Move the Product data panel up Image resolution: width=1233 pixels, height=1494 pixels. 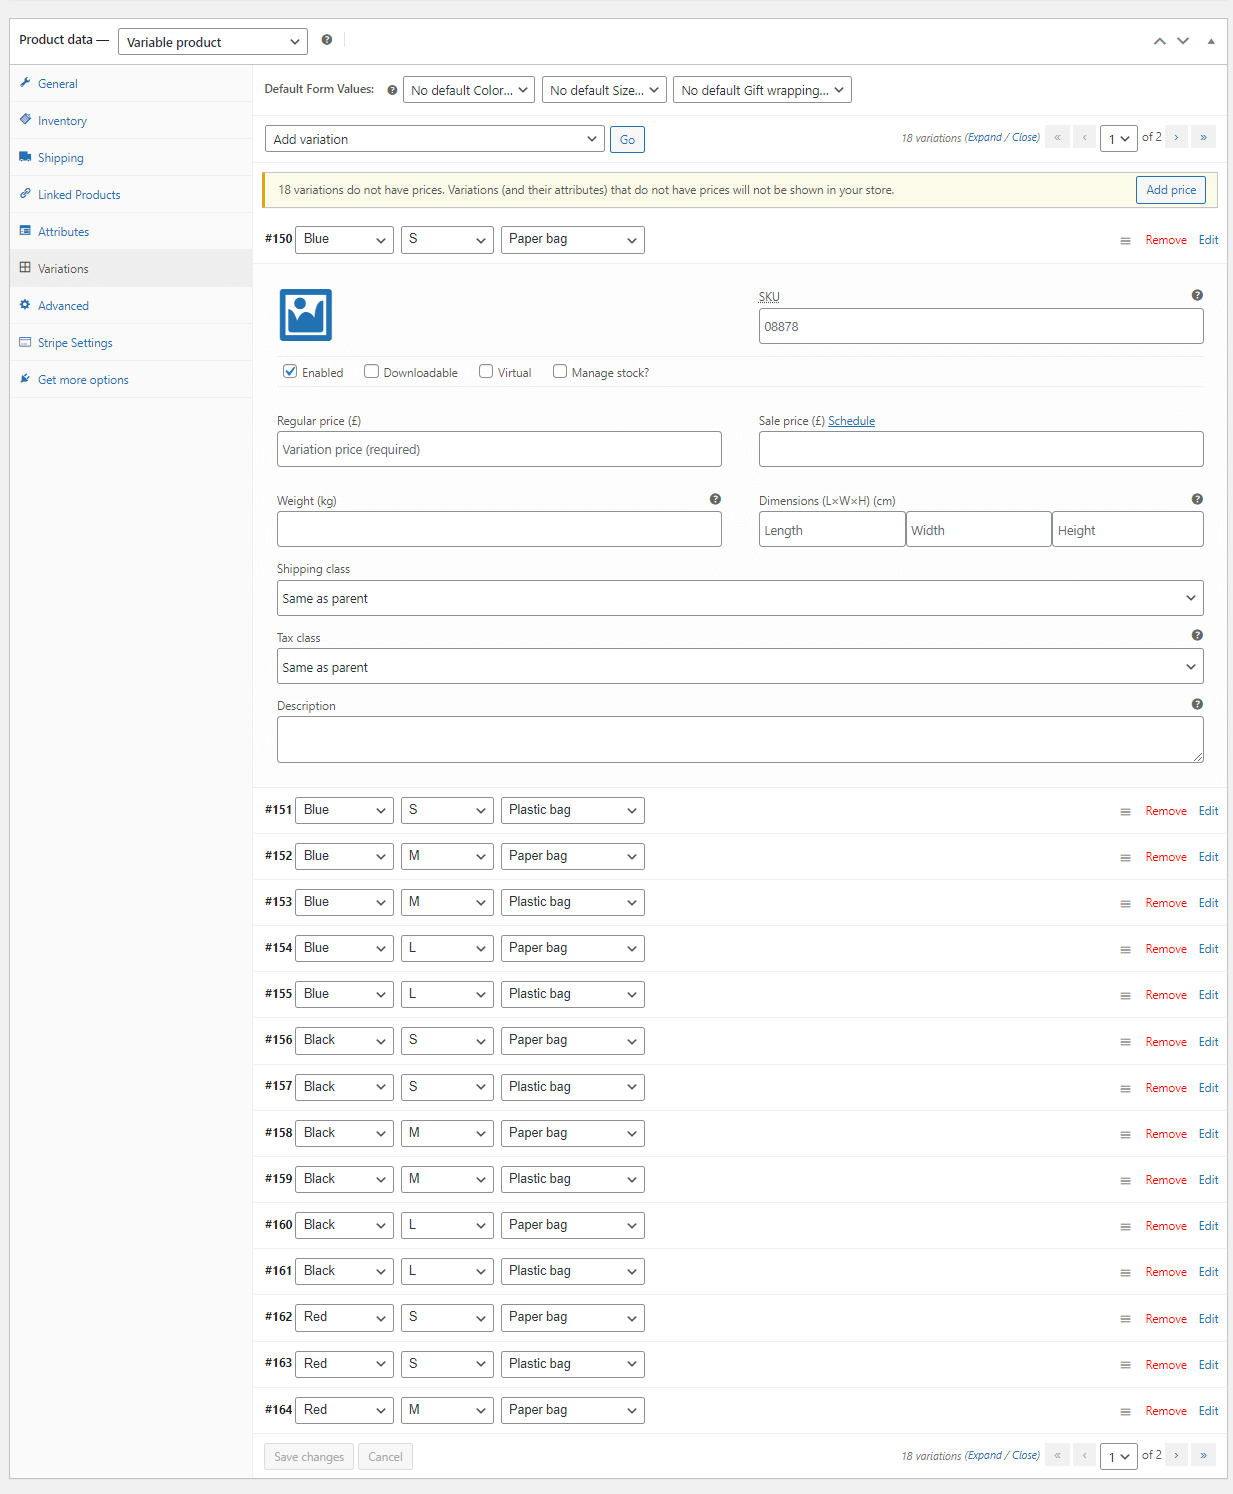coord(1159,41)
